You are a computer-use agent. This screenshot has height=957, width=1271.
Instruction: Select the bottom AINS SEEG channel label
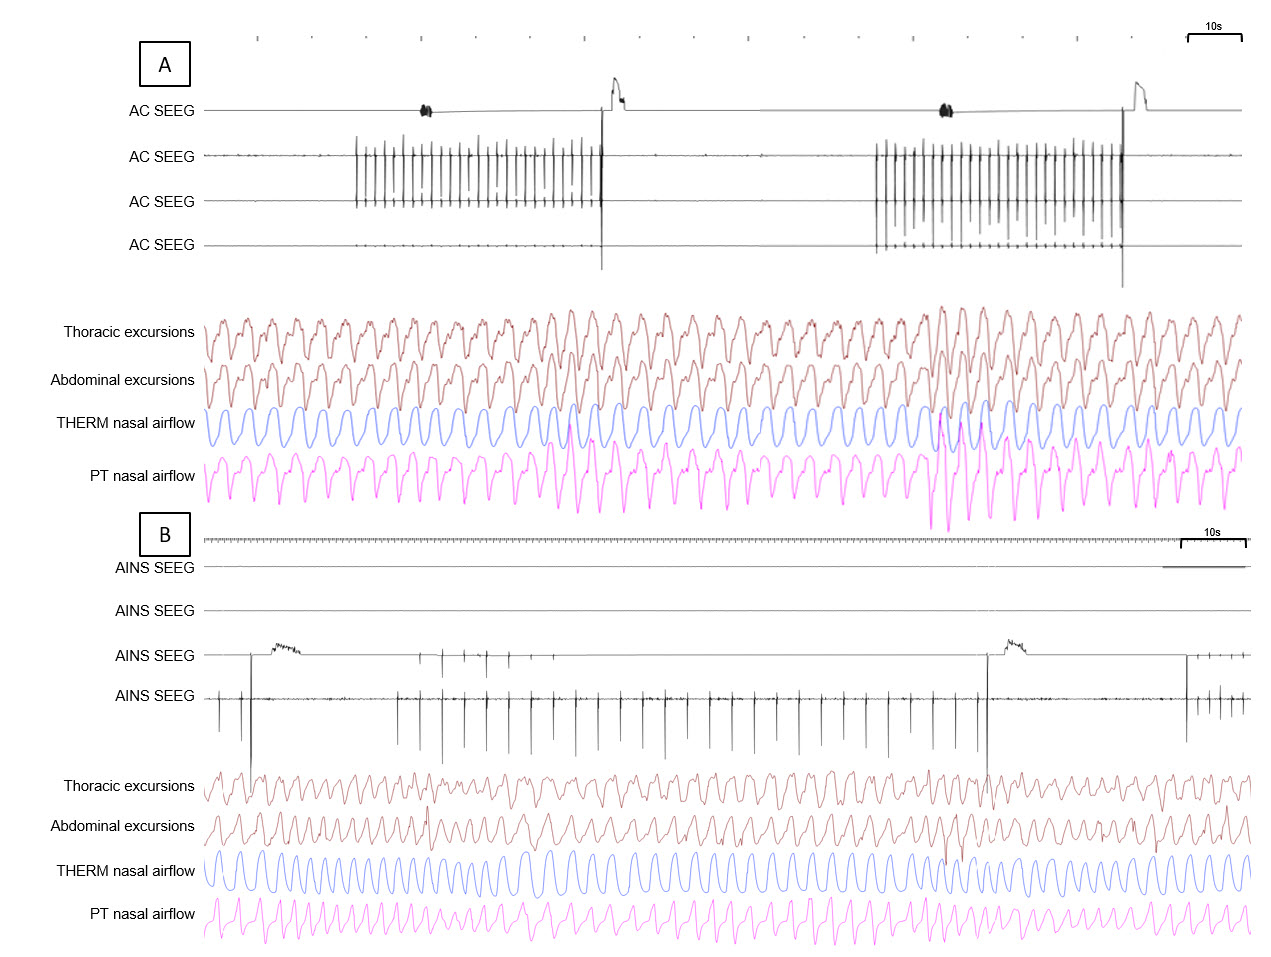pos(154,696)
